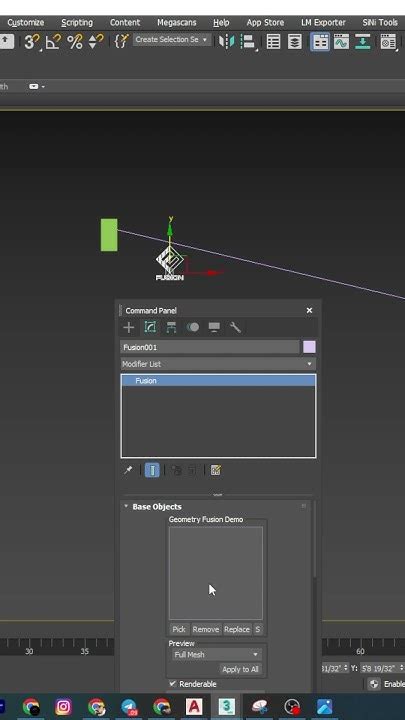Select Fusion entry in modifier stack

click(x=218, y=381)
